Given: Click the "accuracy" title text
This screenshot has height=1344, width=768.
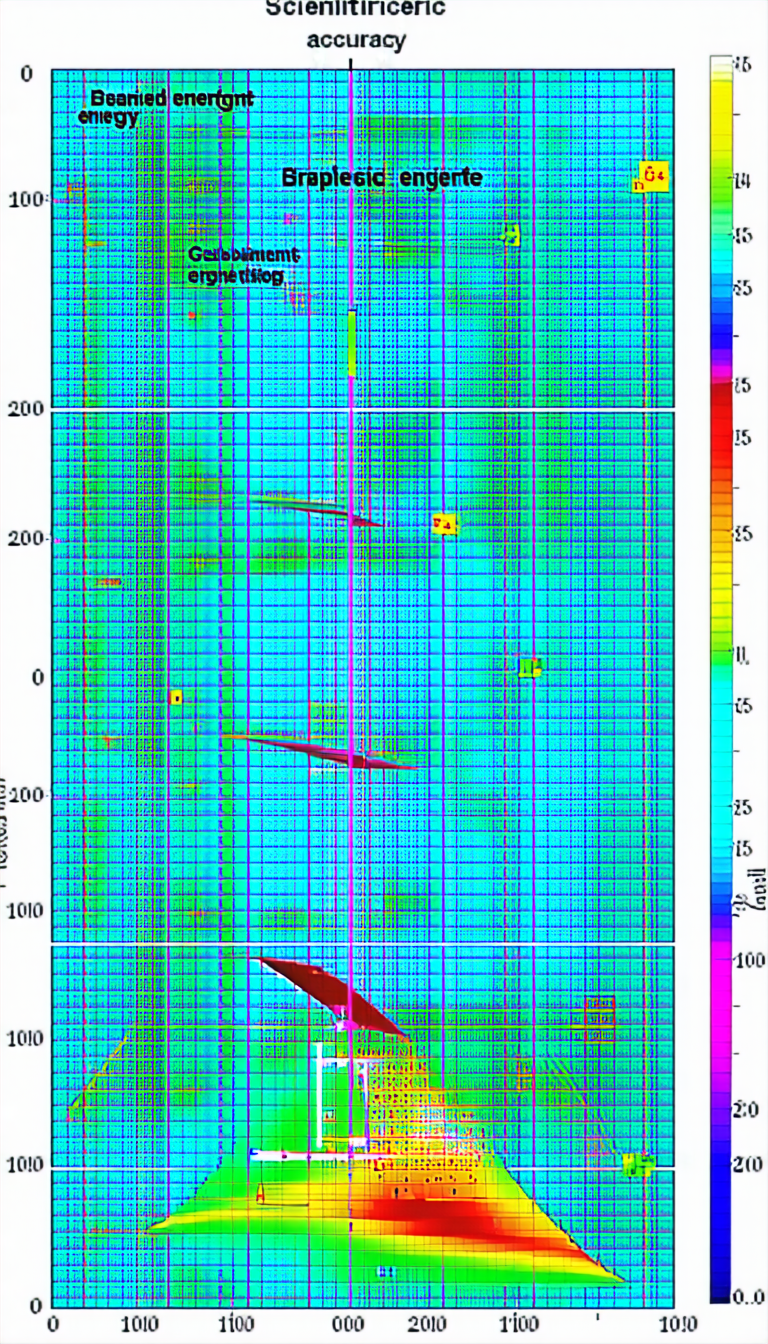Looking at the screenshot, I should 357,41.
